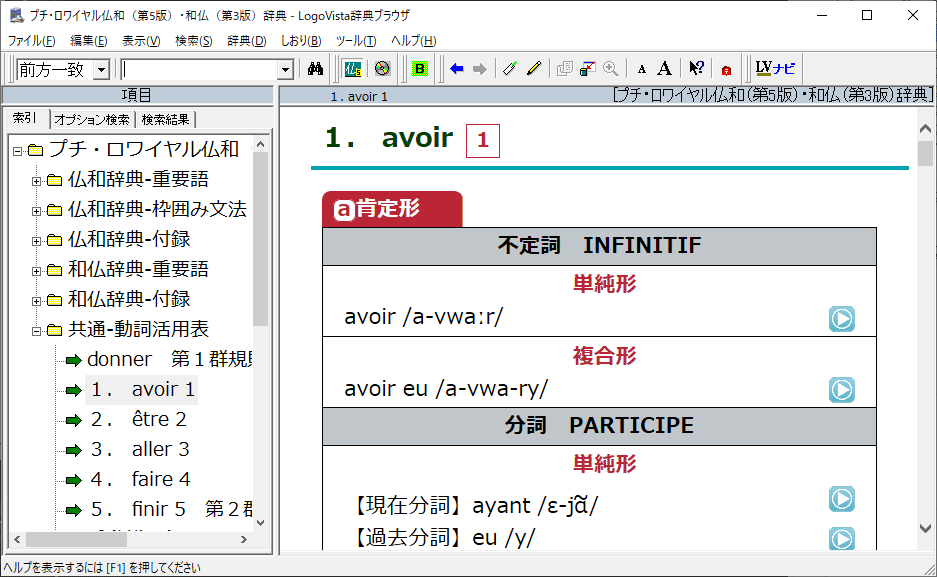Expand the 仏和辞典-重要語 folder

pyautogui.click(x=36, y=180)
